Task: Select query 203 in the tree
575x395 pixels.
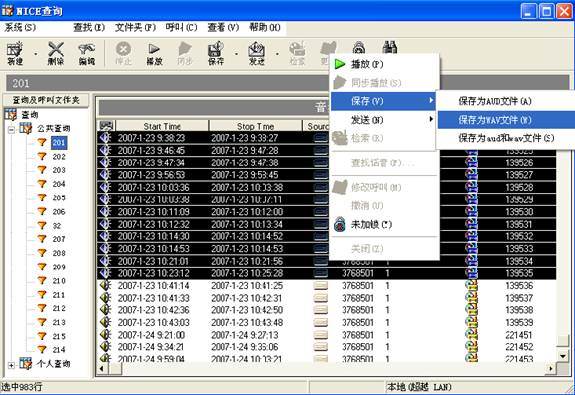Action: [x=59, y=170]
